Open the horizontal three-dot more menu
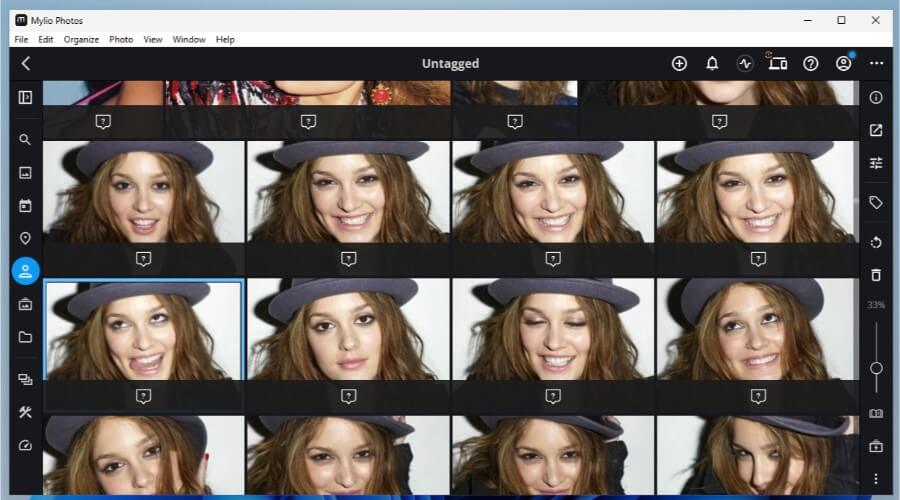This screenshot has height=500, width=900. [x=876, y=64]
